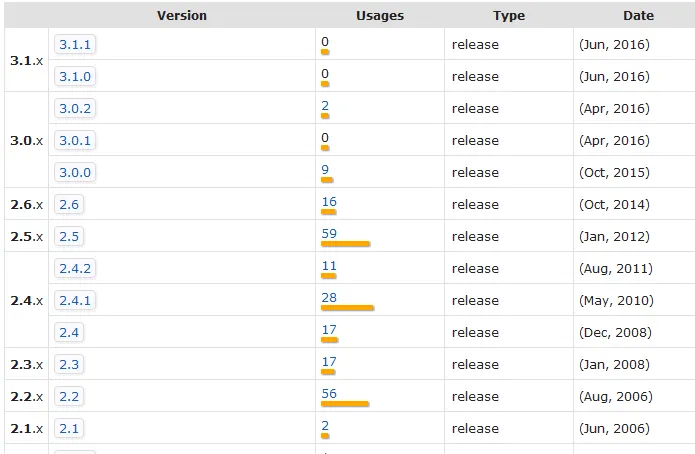Open version 2.4.2 link
695x454 pixels.
[x=75, y=269]
